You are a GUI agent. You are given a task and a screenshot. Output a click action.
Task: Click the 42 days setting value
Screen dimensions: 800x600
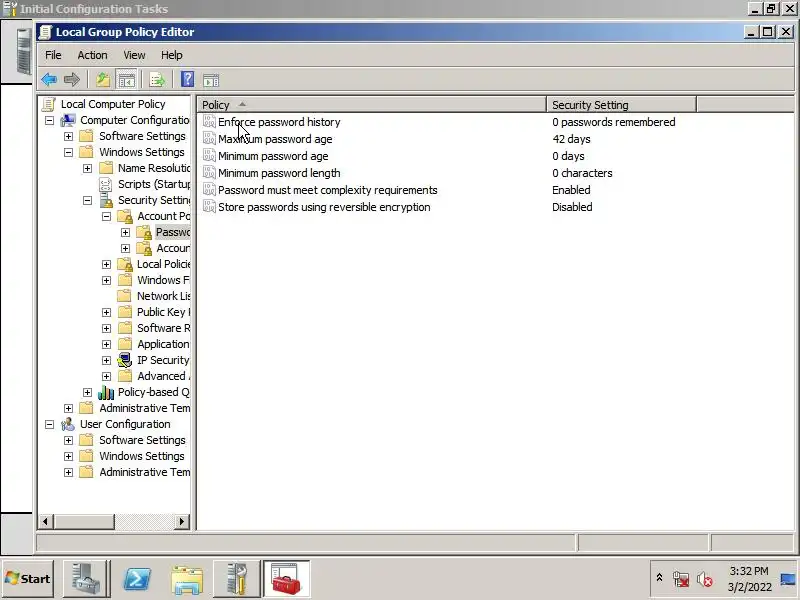(571, 139)
